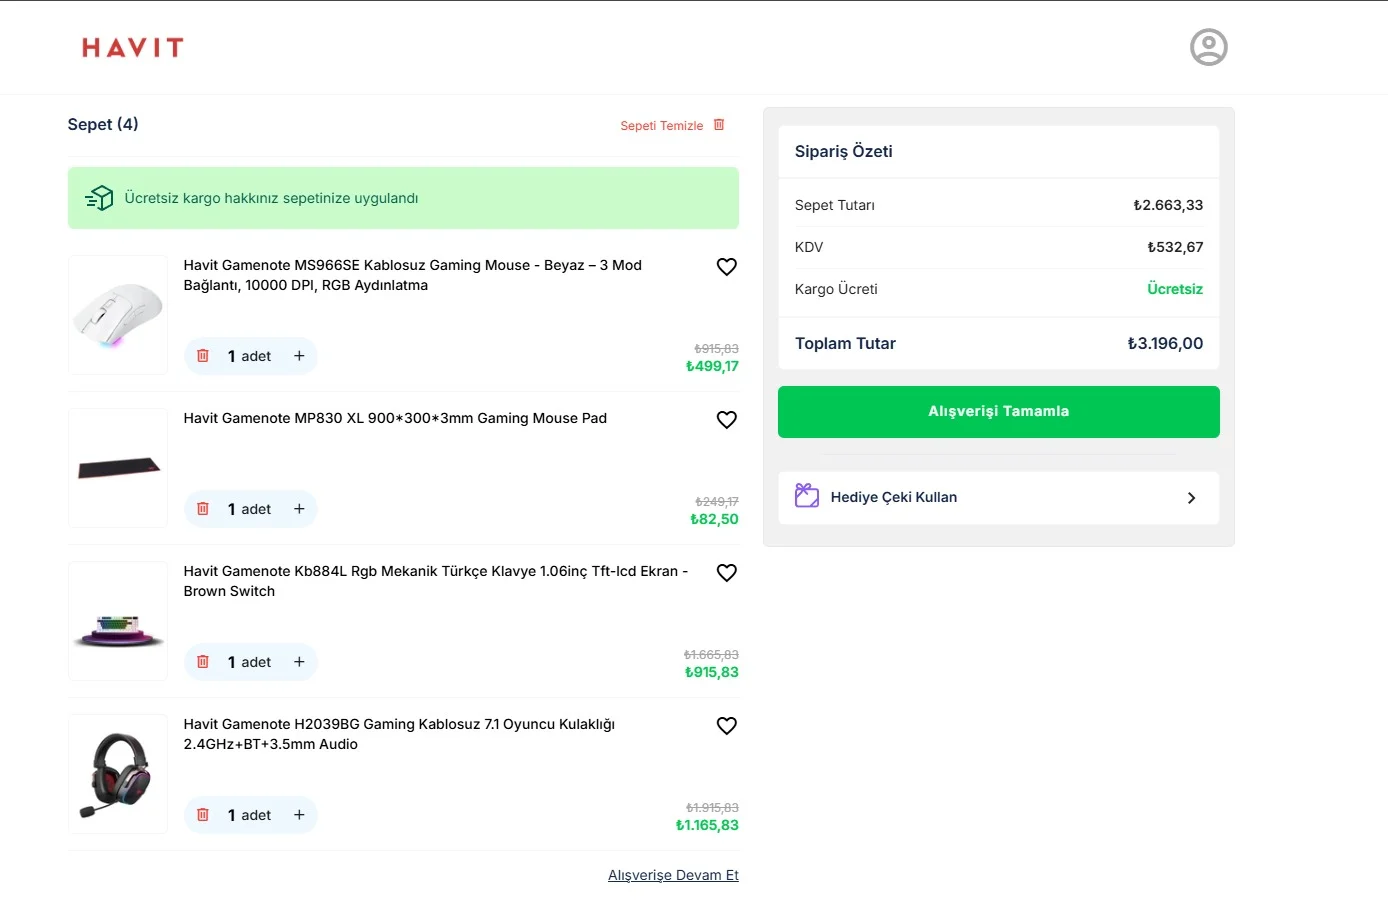Add the MP830 mouse pad to wishlist

point(727,420)
